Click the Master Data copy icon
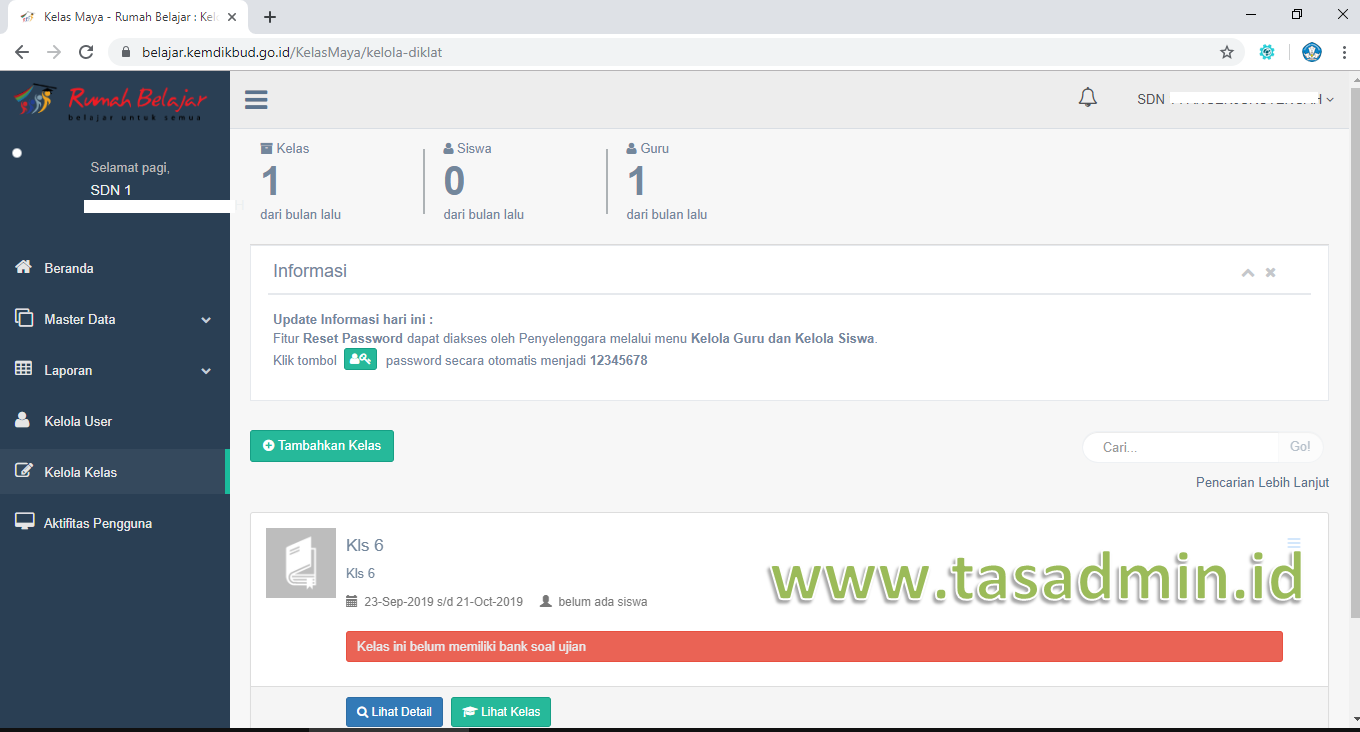 tap(24, 318)
